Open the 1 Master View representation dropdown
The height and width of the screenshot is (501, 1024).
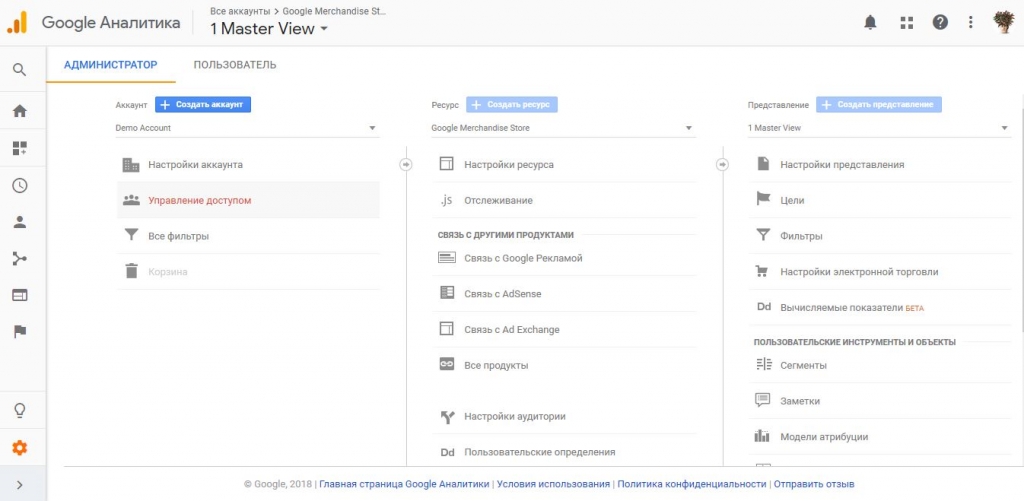click(879, 128)
